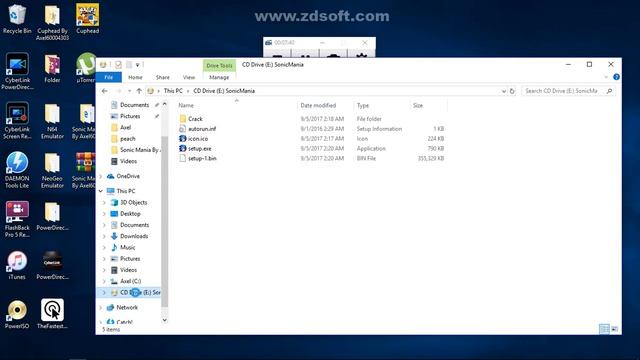Screen dimensions: 640x360
Task: Sort files by Date modified column
Action: tap(325, 105)
